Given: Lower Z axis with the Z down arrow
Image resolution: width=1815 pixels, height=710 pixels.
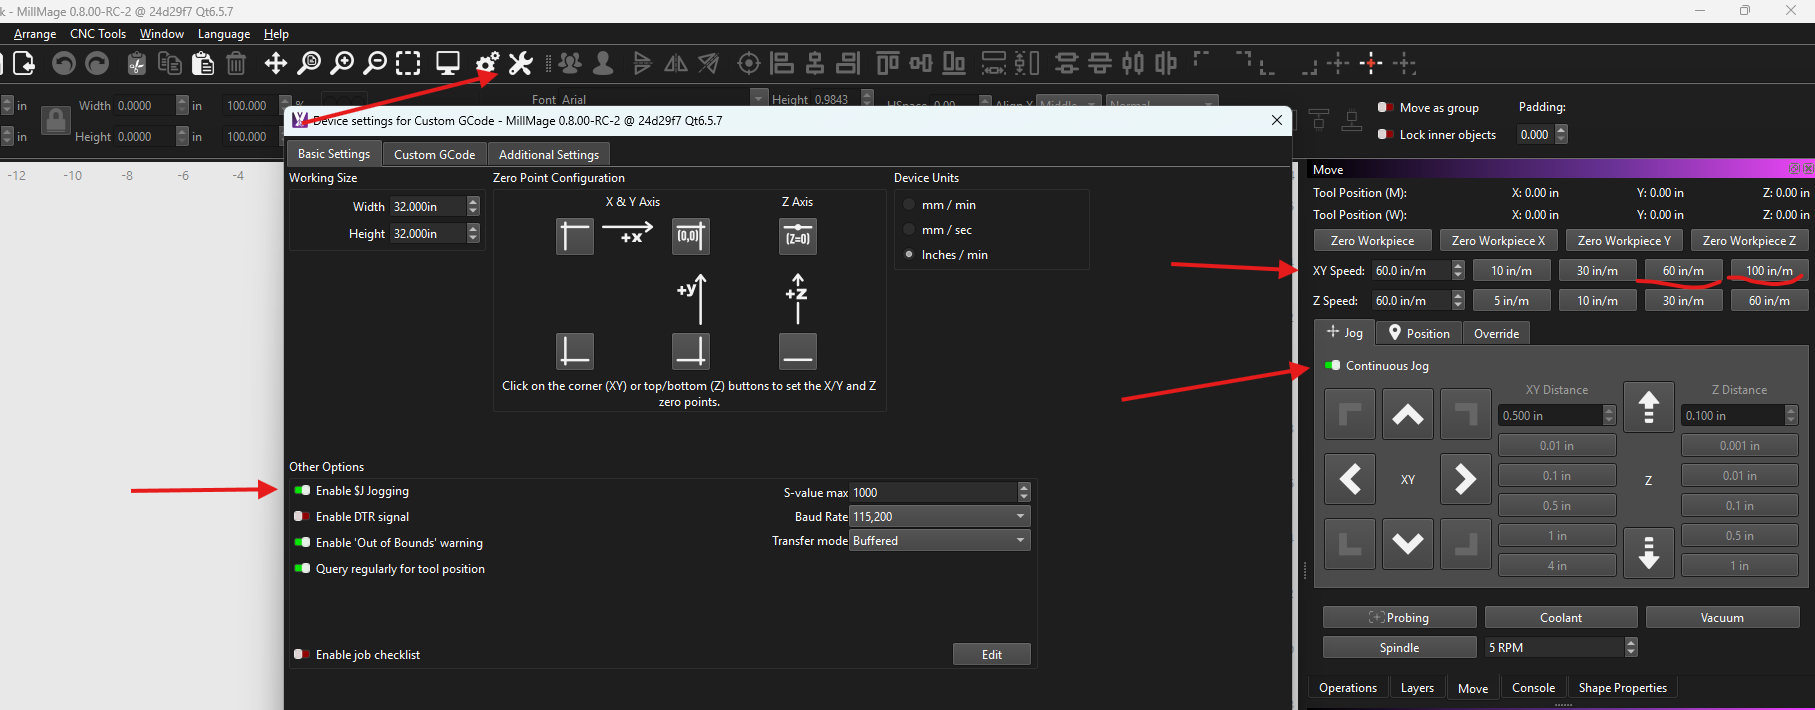Looking at the screenshot, I should tap(1649, 552).
